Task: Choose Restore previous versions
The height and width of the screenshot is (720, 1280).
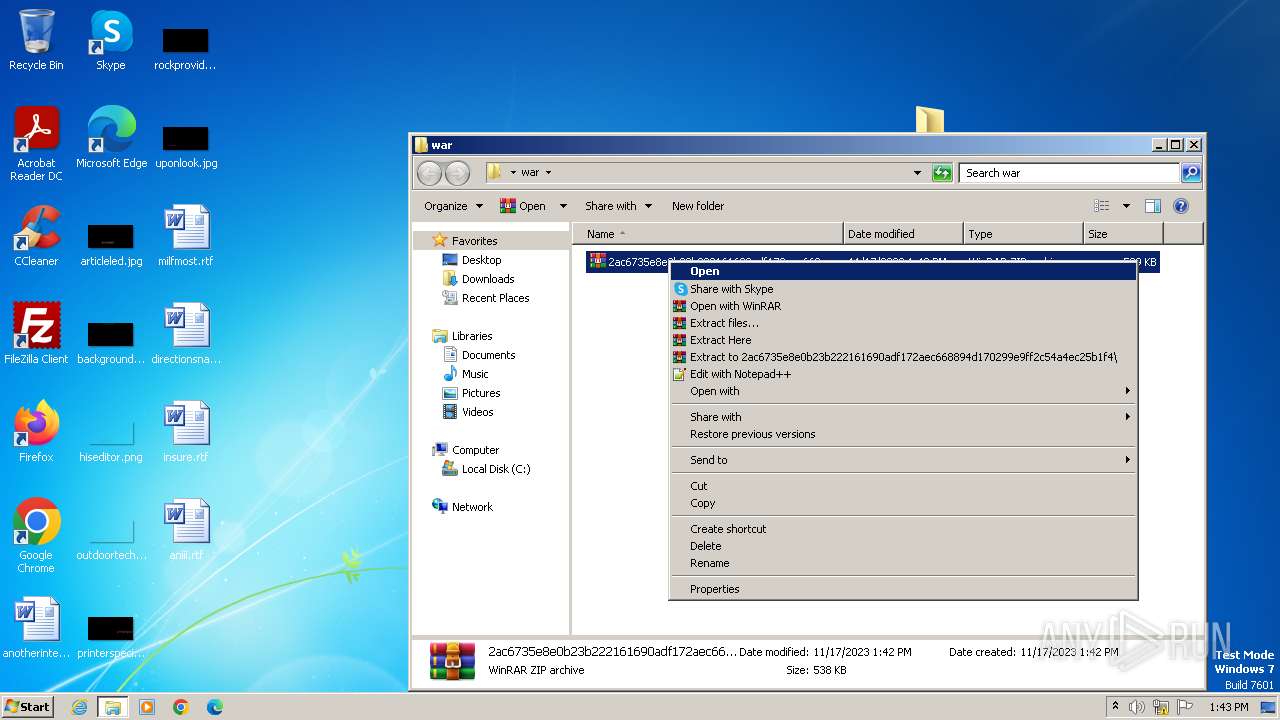Action: click(x=903, y=434)
